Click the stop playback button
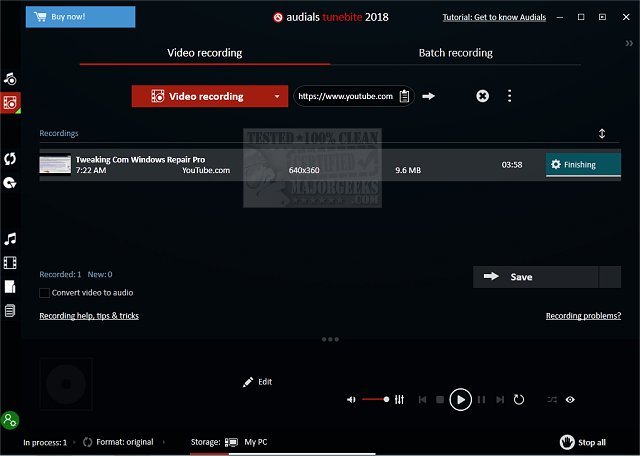640x456 pixels. (x=440, y=400)
